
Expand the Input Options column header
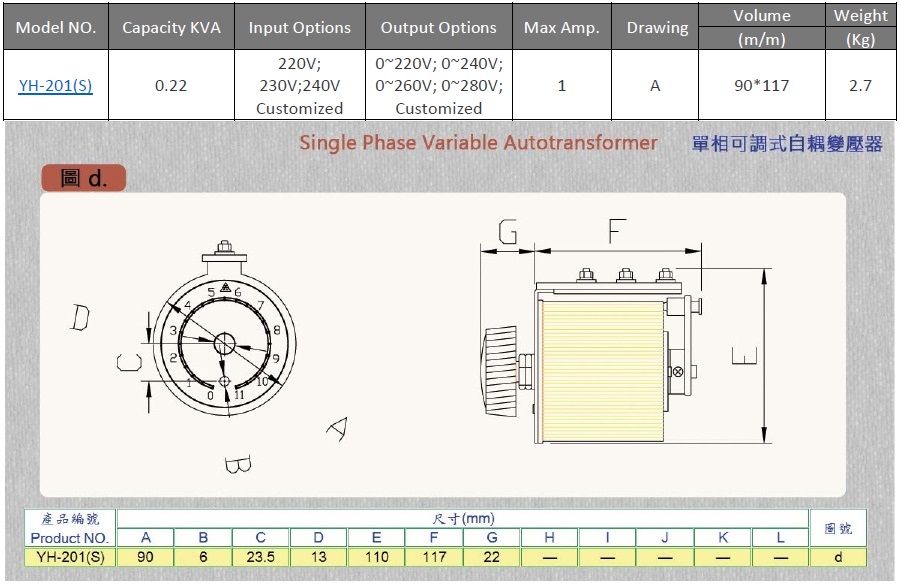click(299, 27)
